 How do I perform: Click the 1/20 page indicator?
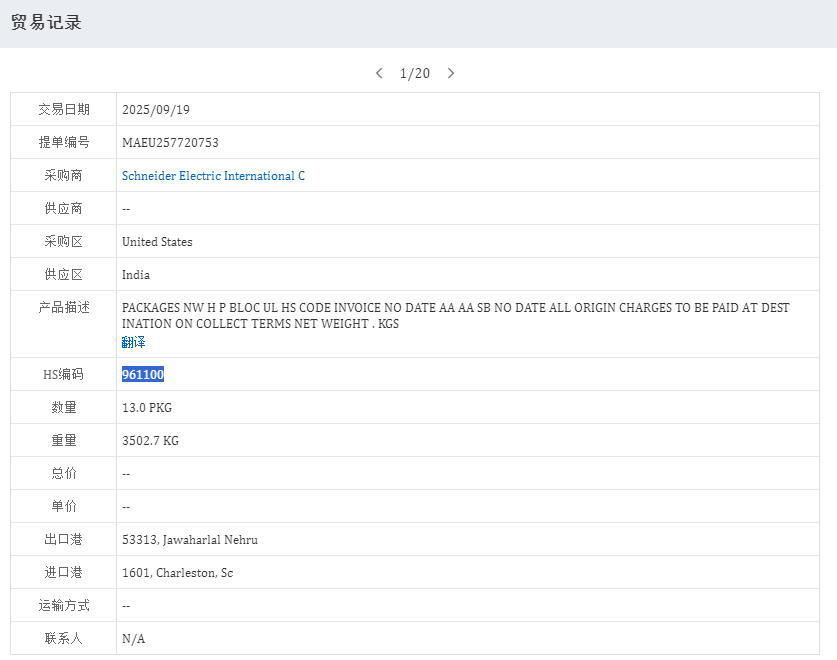pos(414,73)
